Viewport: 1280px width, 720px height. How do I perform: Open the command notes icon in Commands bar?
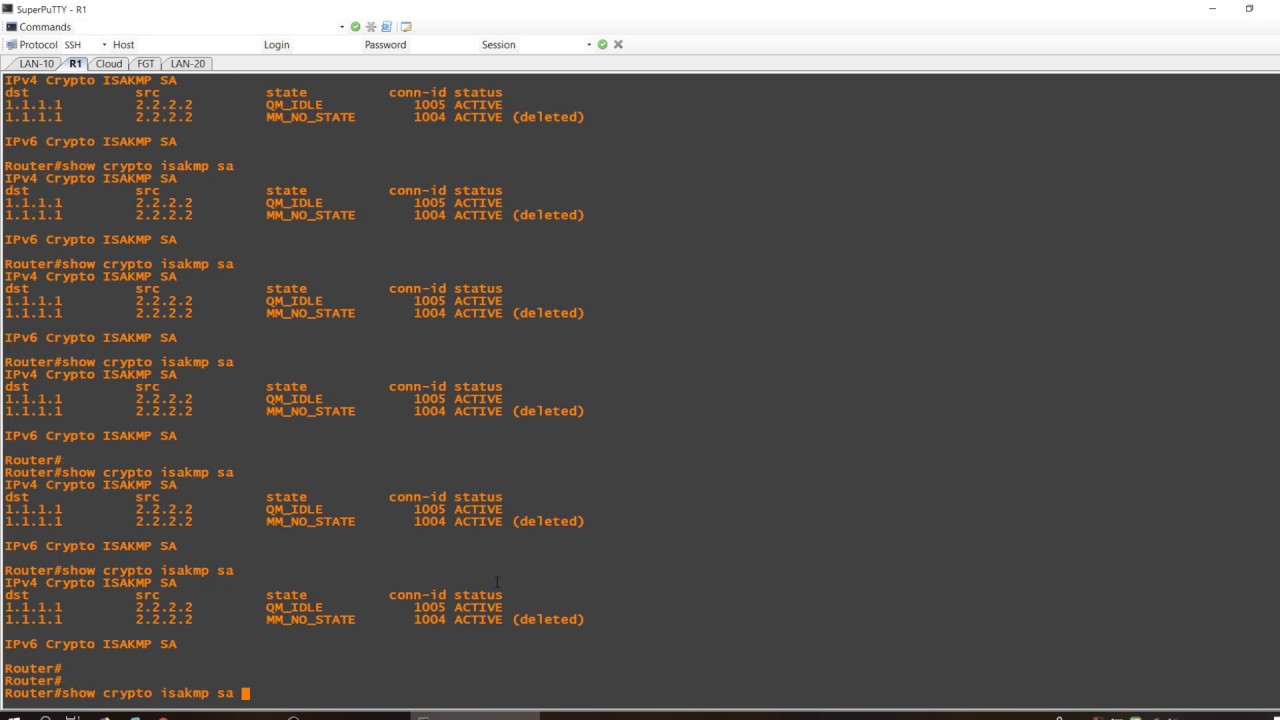(406, 27)
